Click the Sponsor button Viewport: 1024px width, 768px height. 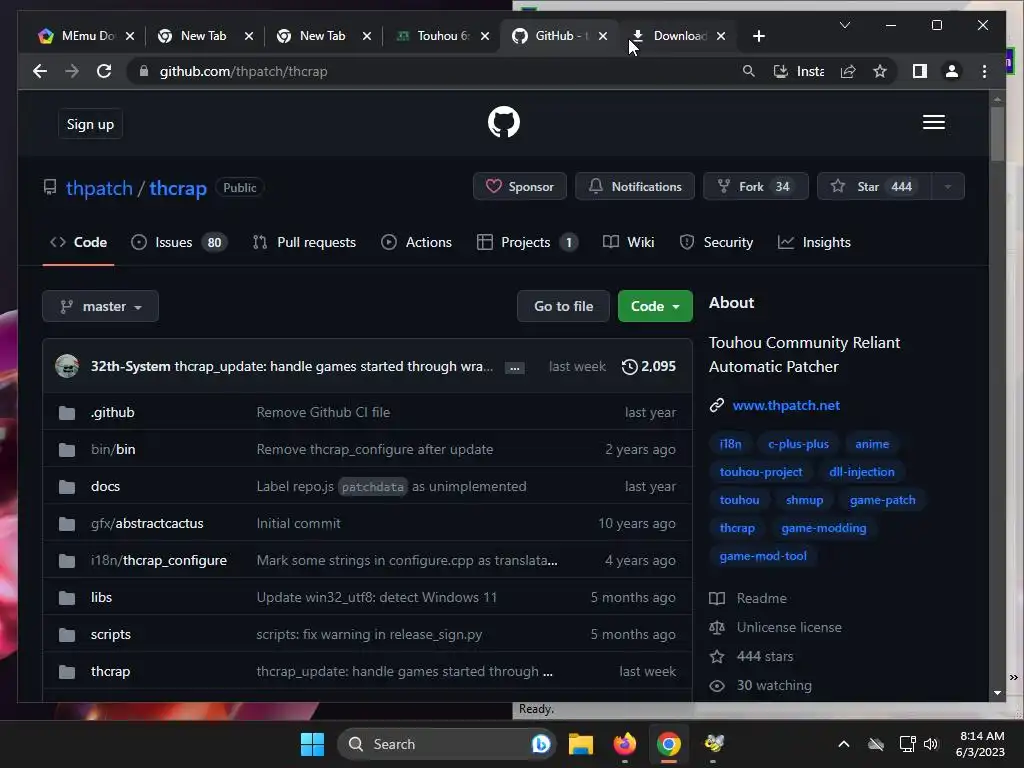click(520, 187)
